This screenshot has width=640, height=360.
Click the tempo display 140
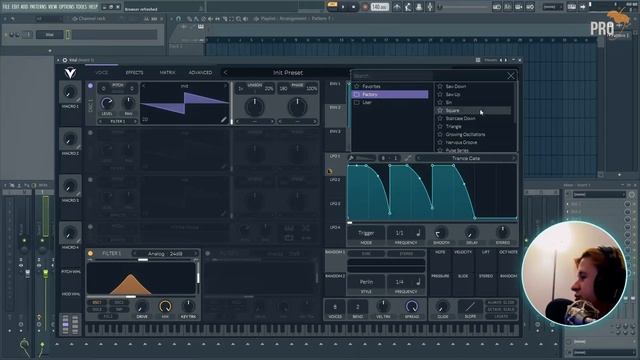pos(380,7)
